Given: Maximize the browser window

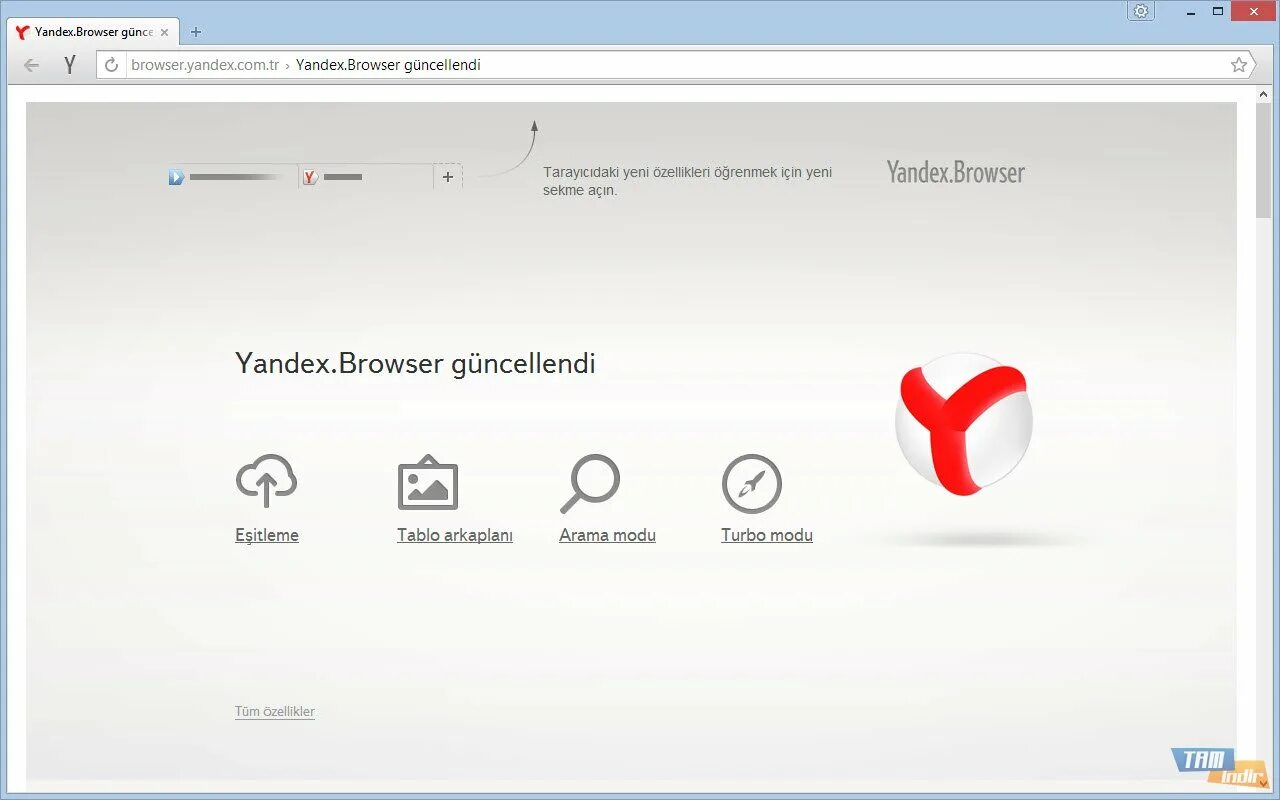Looking at the screenshot, I should coord(1218,11).
